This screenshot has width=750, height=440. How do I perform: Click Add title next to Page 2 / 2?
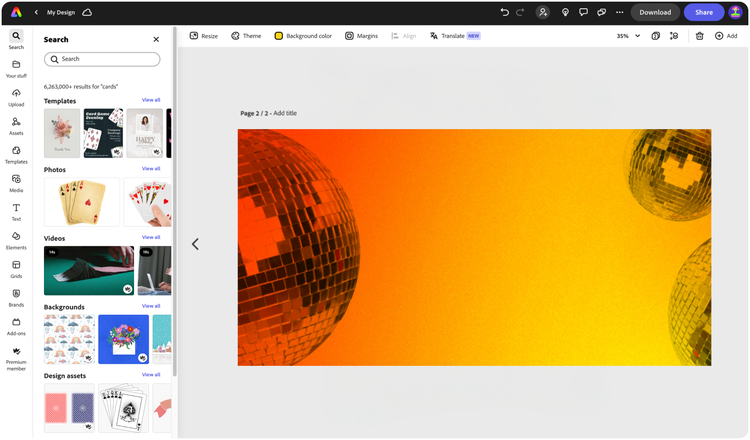pyautogui.click(x=285, y=113)
